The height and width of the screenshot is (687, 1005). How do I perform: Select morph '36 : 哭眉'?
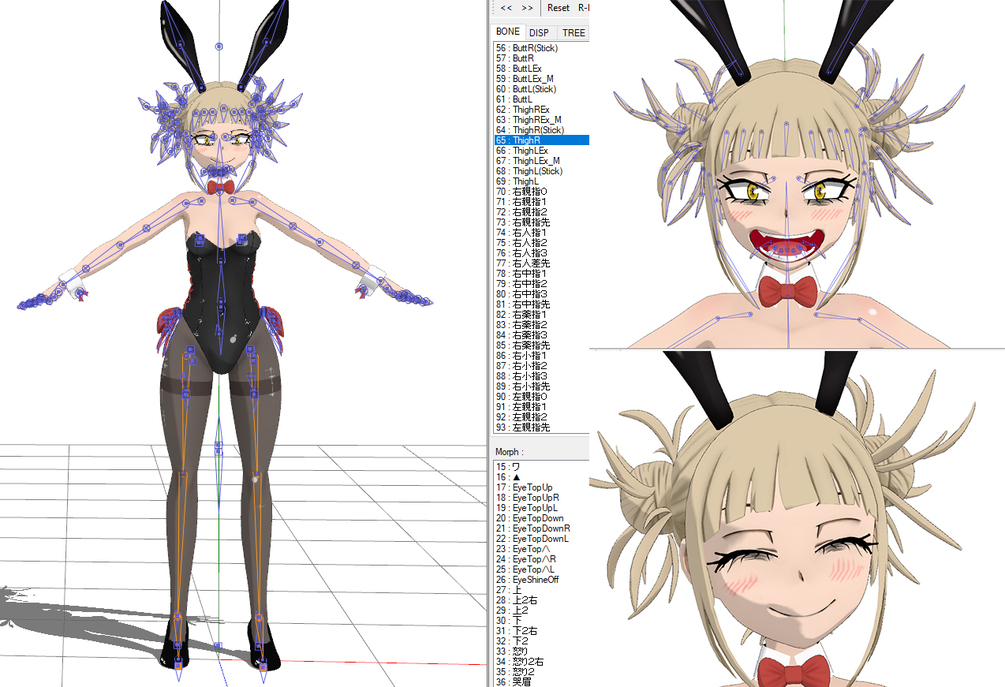tap(542, 682)
